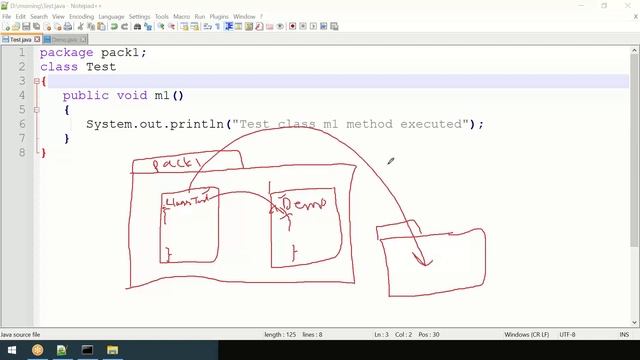Click the Save All toolbar icon
The height and width of the screenshot is (360, 640).
(x=36, y=27)
